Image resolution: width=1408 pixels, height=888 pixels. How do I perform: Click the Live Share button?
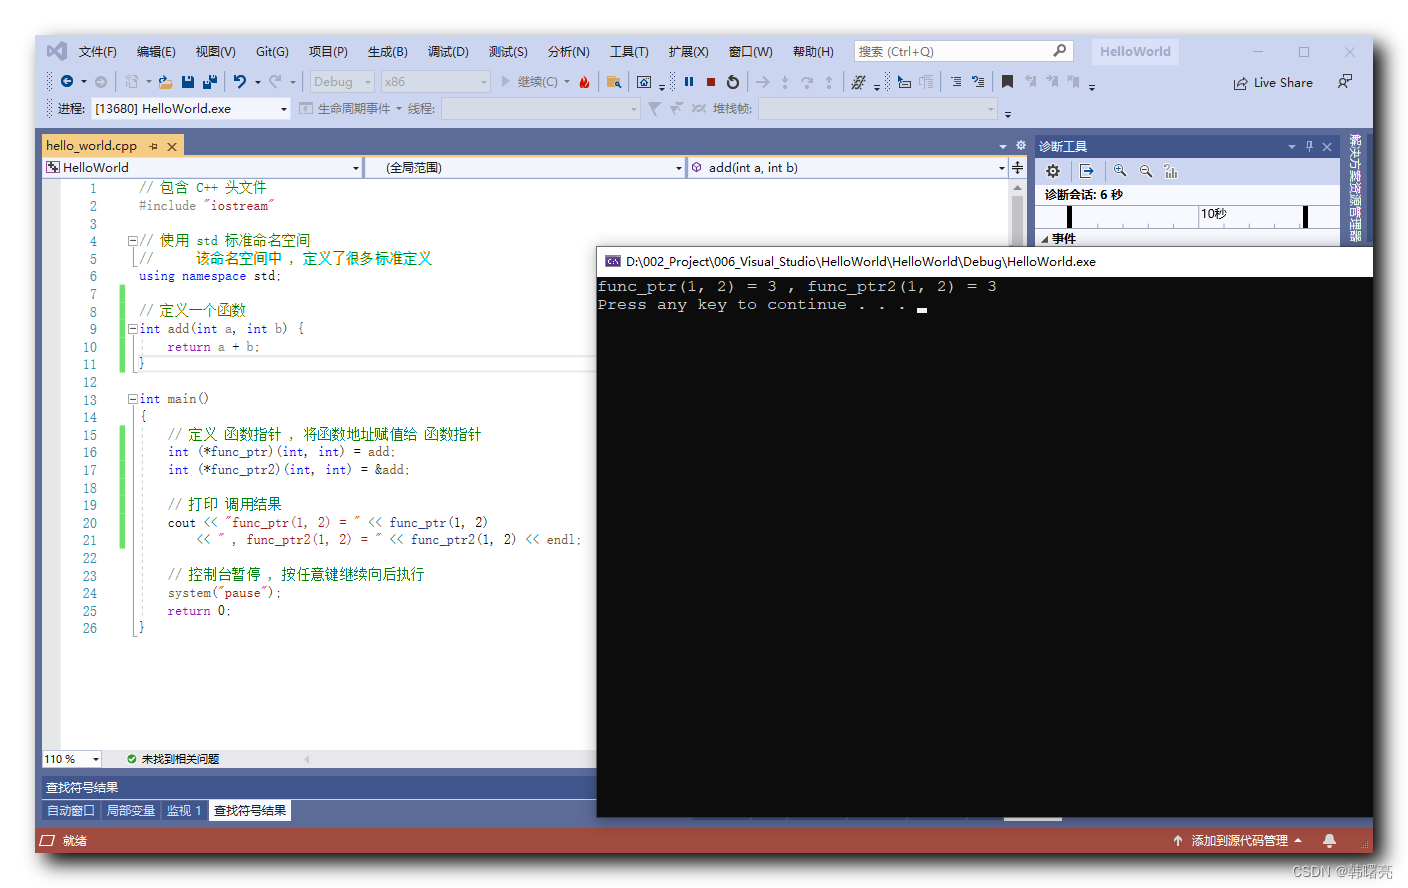(x=1273, y=82)
